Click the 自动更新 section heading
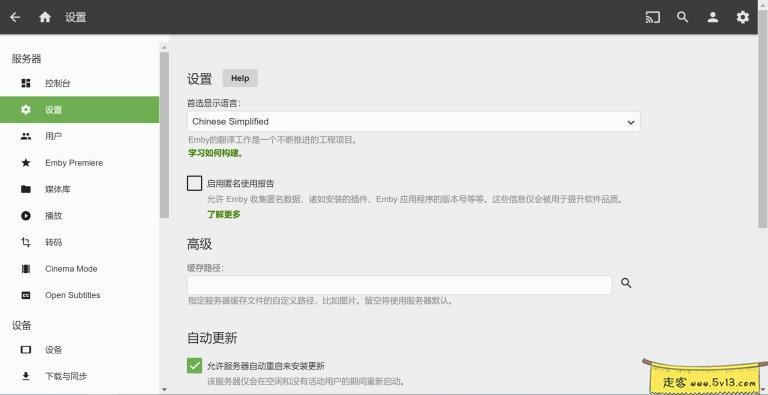 pyautogui.click(x=212, y=338)
